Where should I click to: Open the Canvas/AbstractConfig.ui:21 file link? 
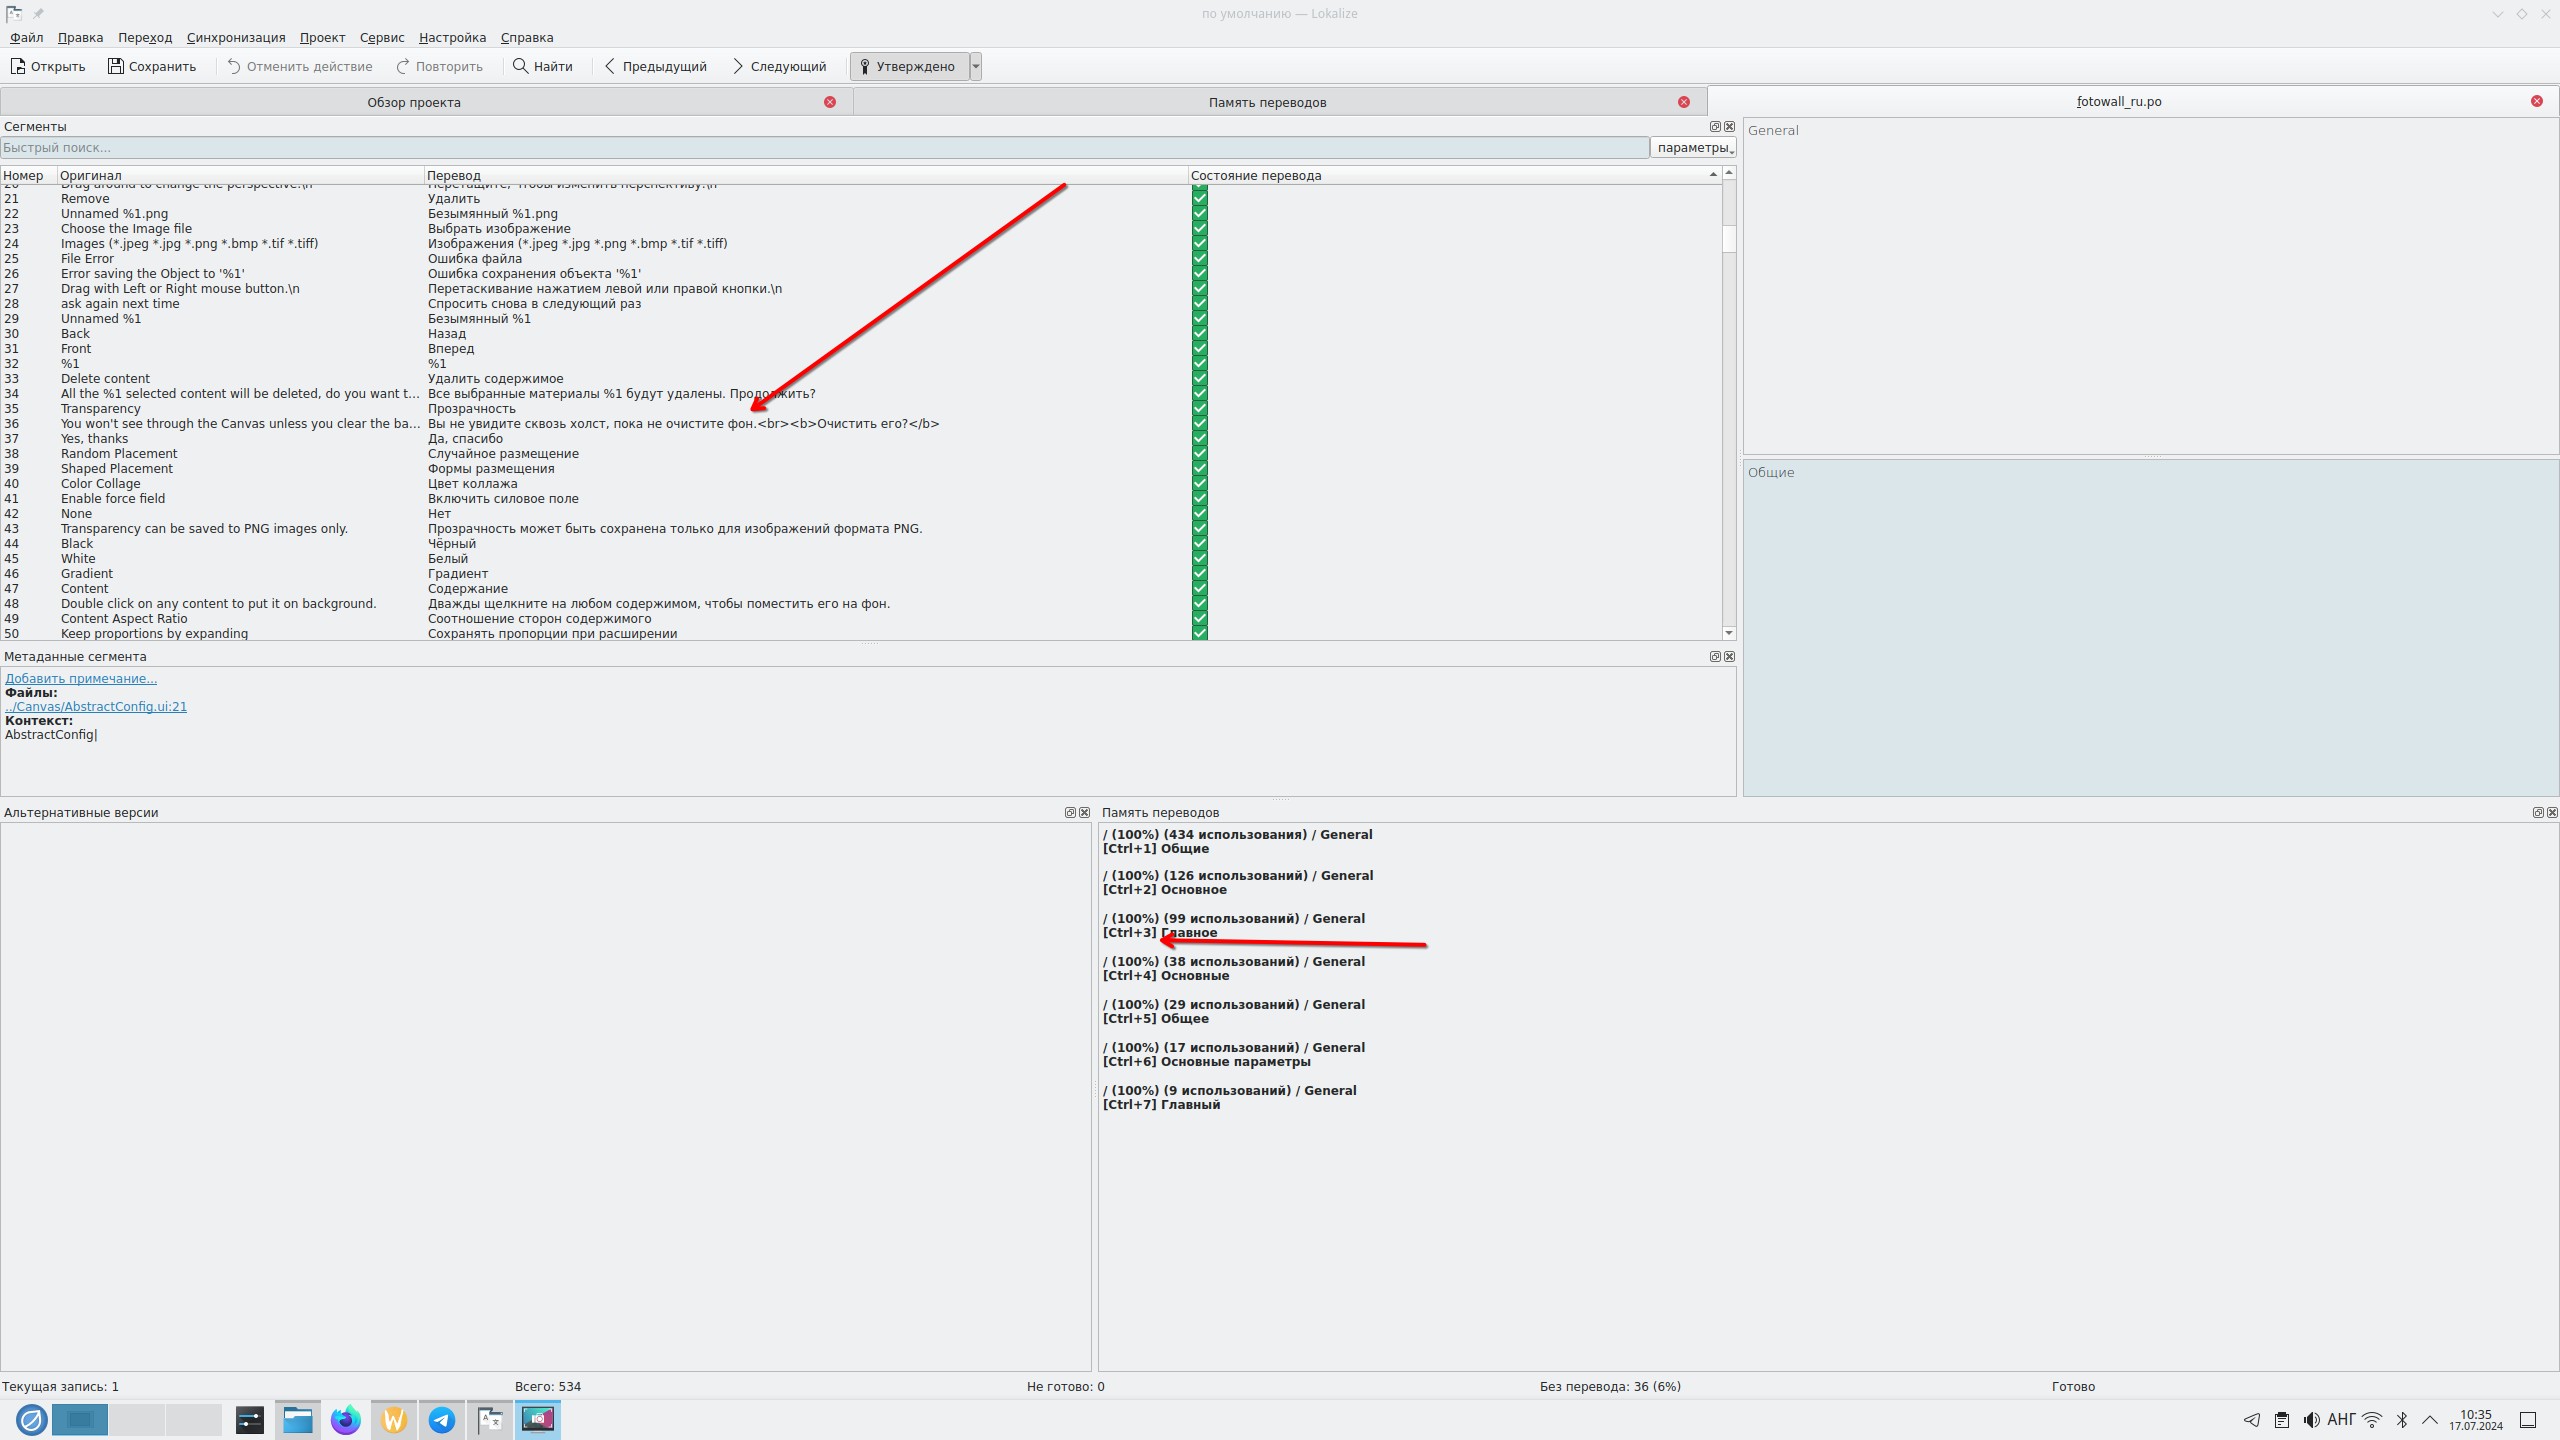tap(96, 706)
